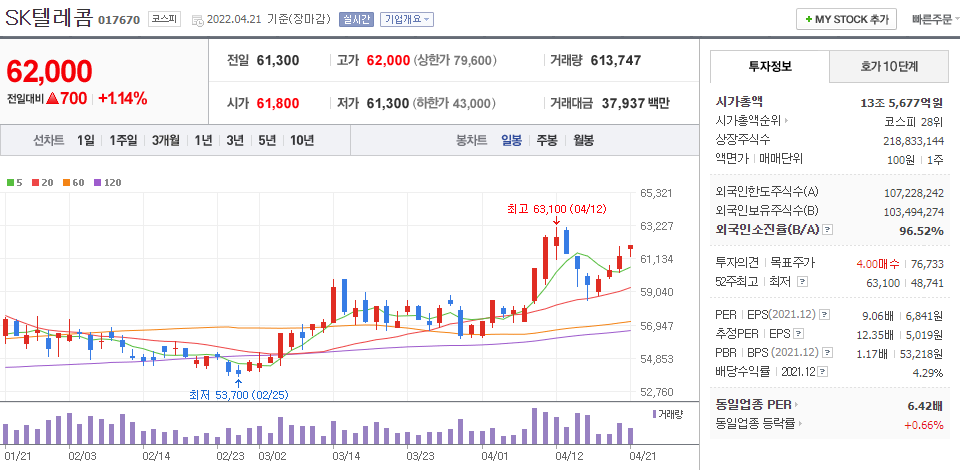Image resolution: width=964 pixels, height=470 pixels.
Task: Click the 시가총액 value 13조 5,677억원
Action: coord(902,103)
